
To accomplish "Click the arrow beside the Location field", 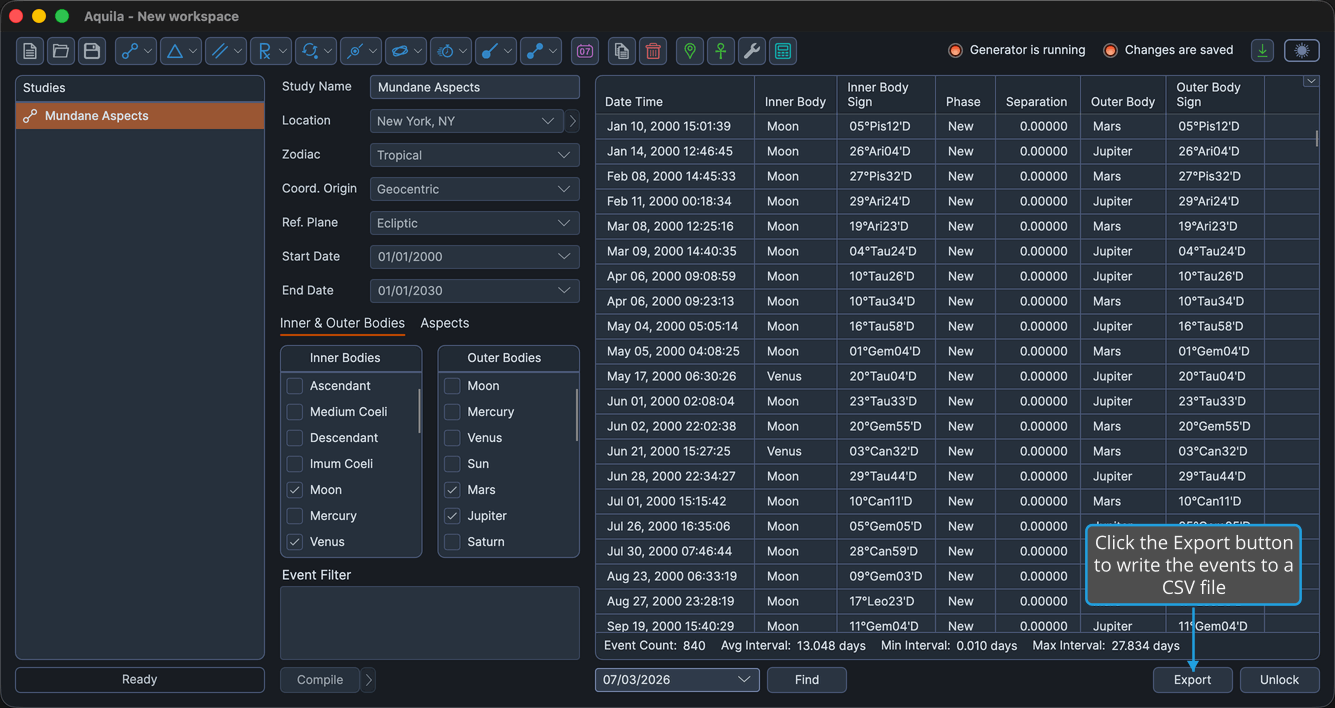I will click(573, 121).
